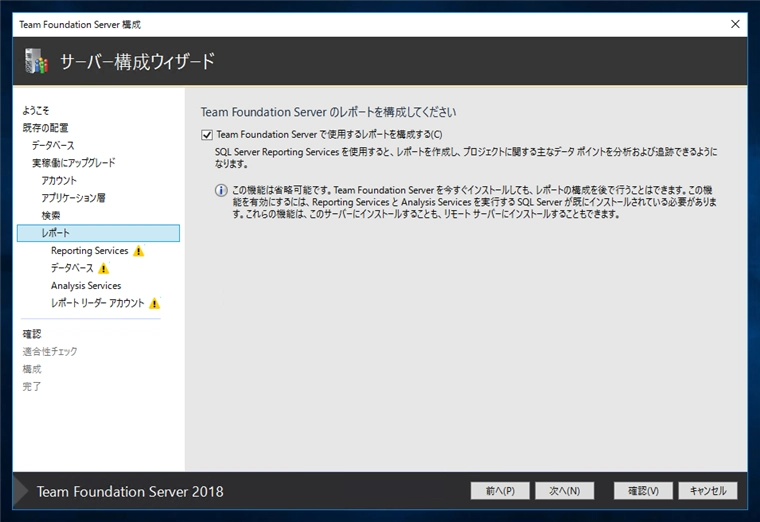The width and height of the screenshot is (760, 522).
Task: Go to the アプリケーション層 step
Action: (73, 198)
